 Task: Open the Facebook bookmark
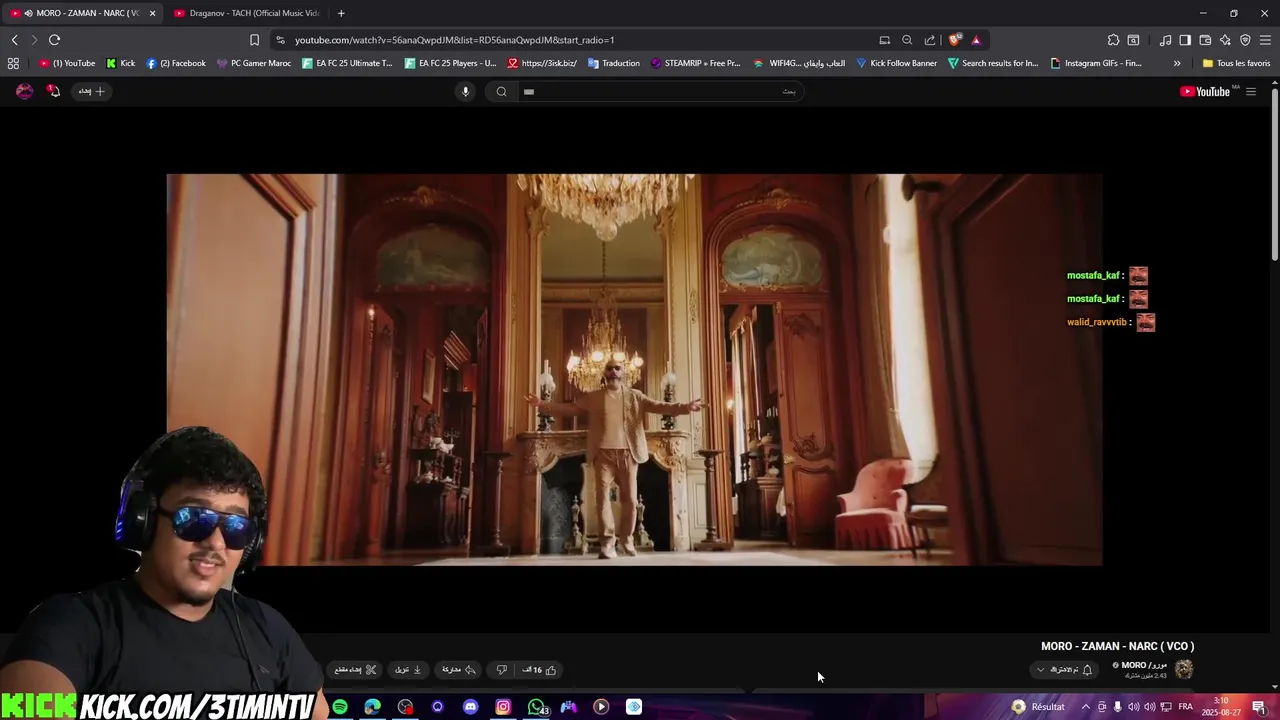coord(176,63)
